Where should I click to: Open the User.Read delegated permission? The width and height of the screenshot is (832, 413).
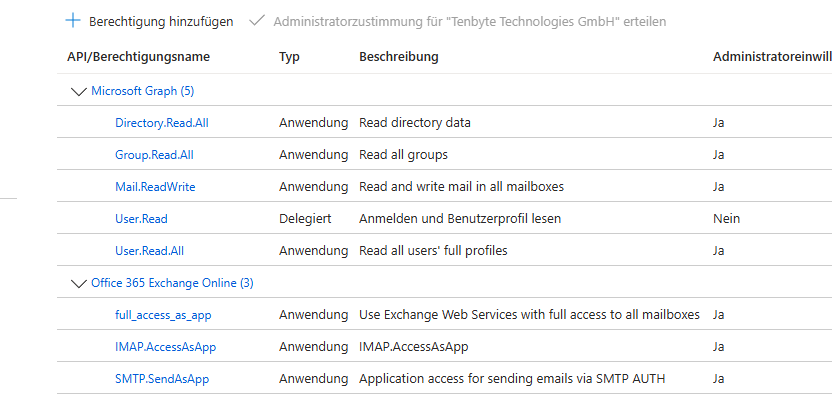click(x=141, y=218)
